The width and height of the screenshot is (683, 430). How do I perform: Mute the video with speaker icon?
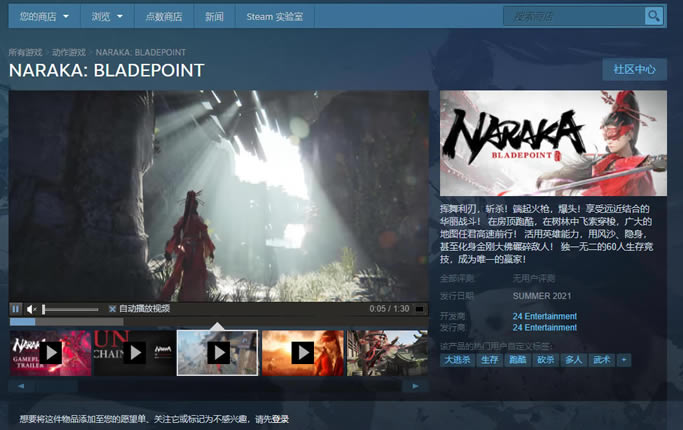[31, 309]
